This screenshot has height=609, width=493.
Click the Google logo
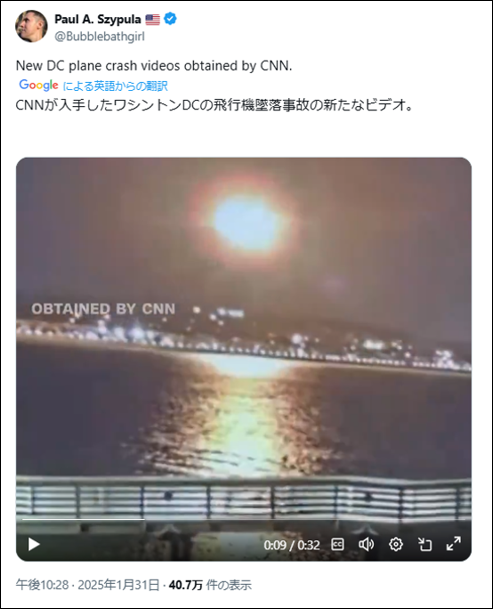point(38,85)
